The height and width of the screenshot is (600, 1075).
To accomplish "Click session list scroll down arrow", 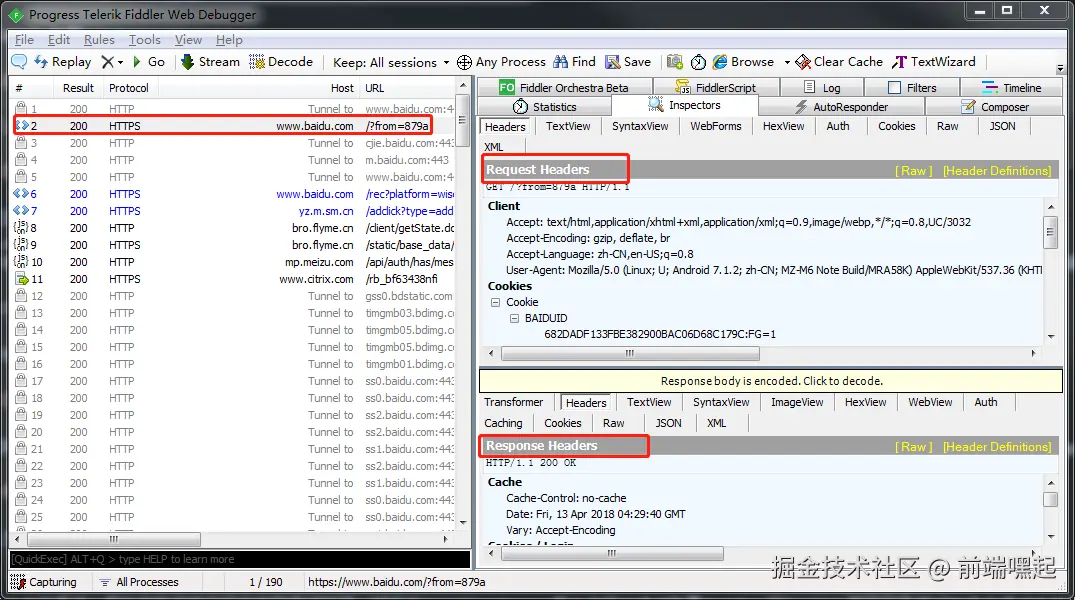I will pyautogui.click(x=463, y=523).
